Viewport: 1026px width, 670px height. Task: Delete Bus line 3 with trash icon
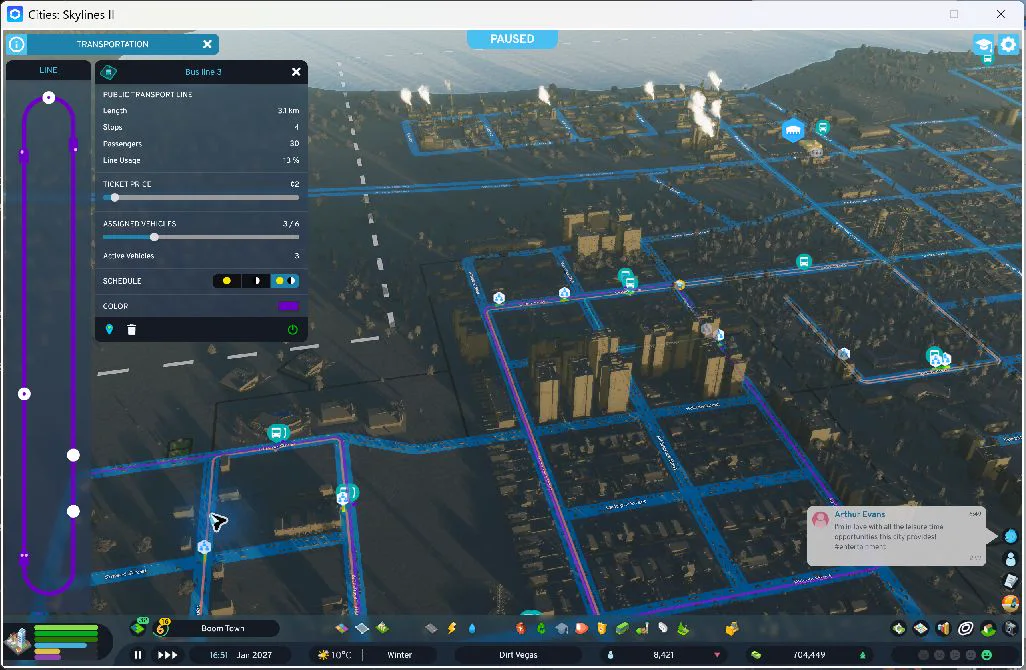(x=132, y=329)
